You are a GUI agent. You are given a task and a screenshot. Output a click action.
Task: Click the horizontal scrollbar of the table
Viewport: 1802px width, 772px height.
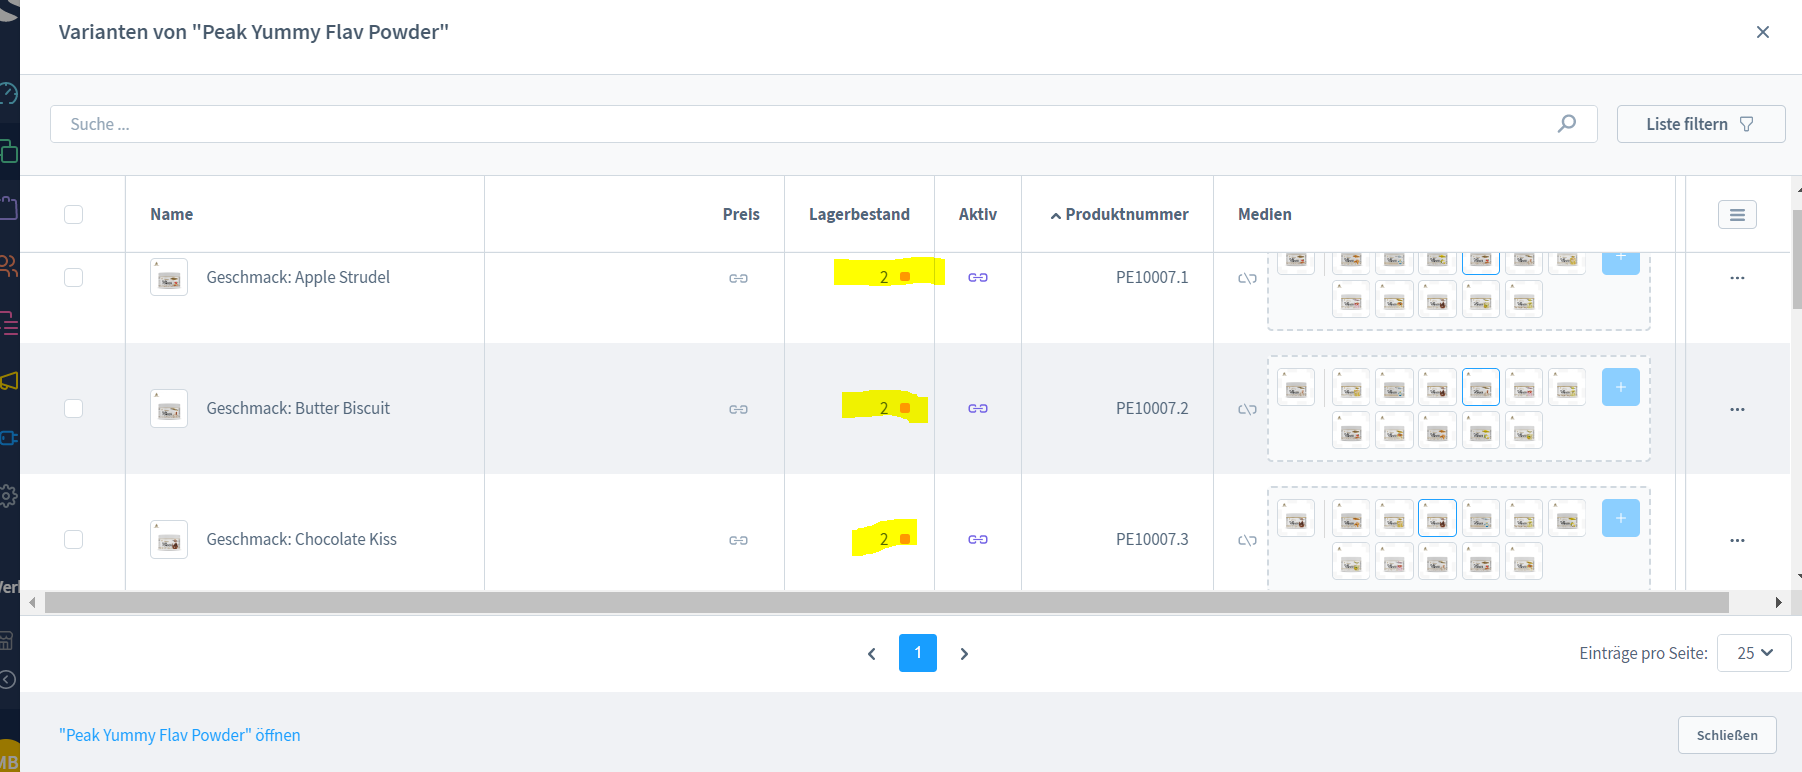(x=887, y=602)
